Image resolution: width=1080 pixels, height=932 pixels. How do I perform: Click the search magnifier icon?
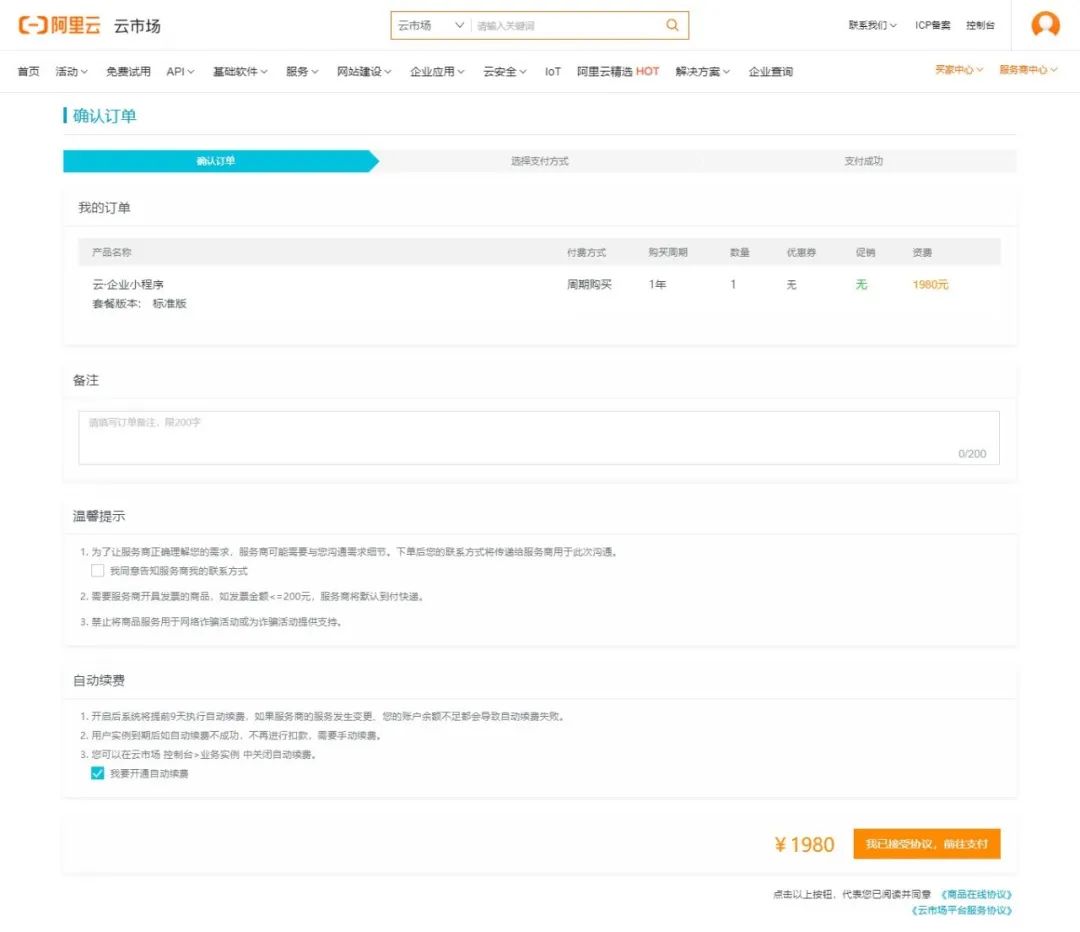[672, 25]
